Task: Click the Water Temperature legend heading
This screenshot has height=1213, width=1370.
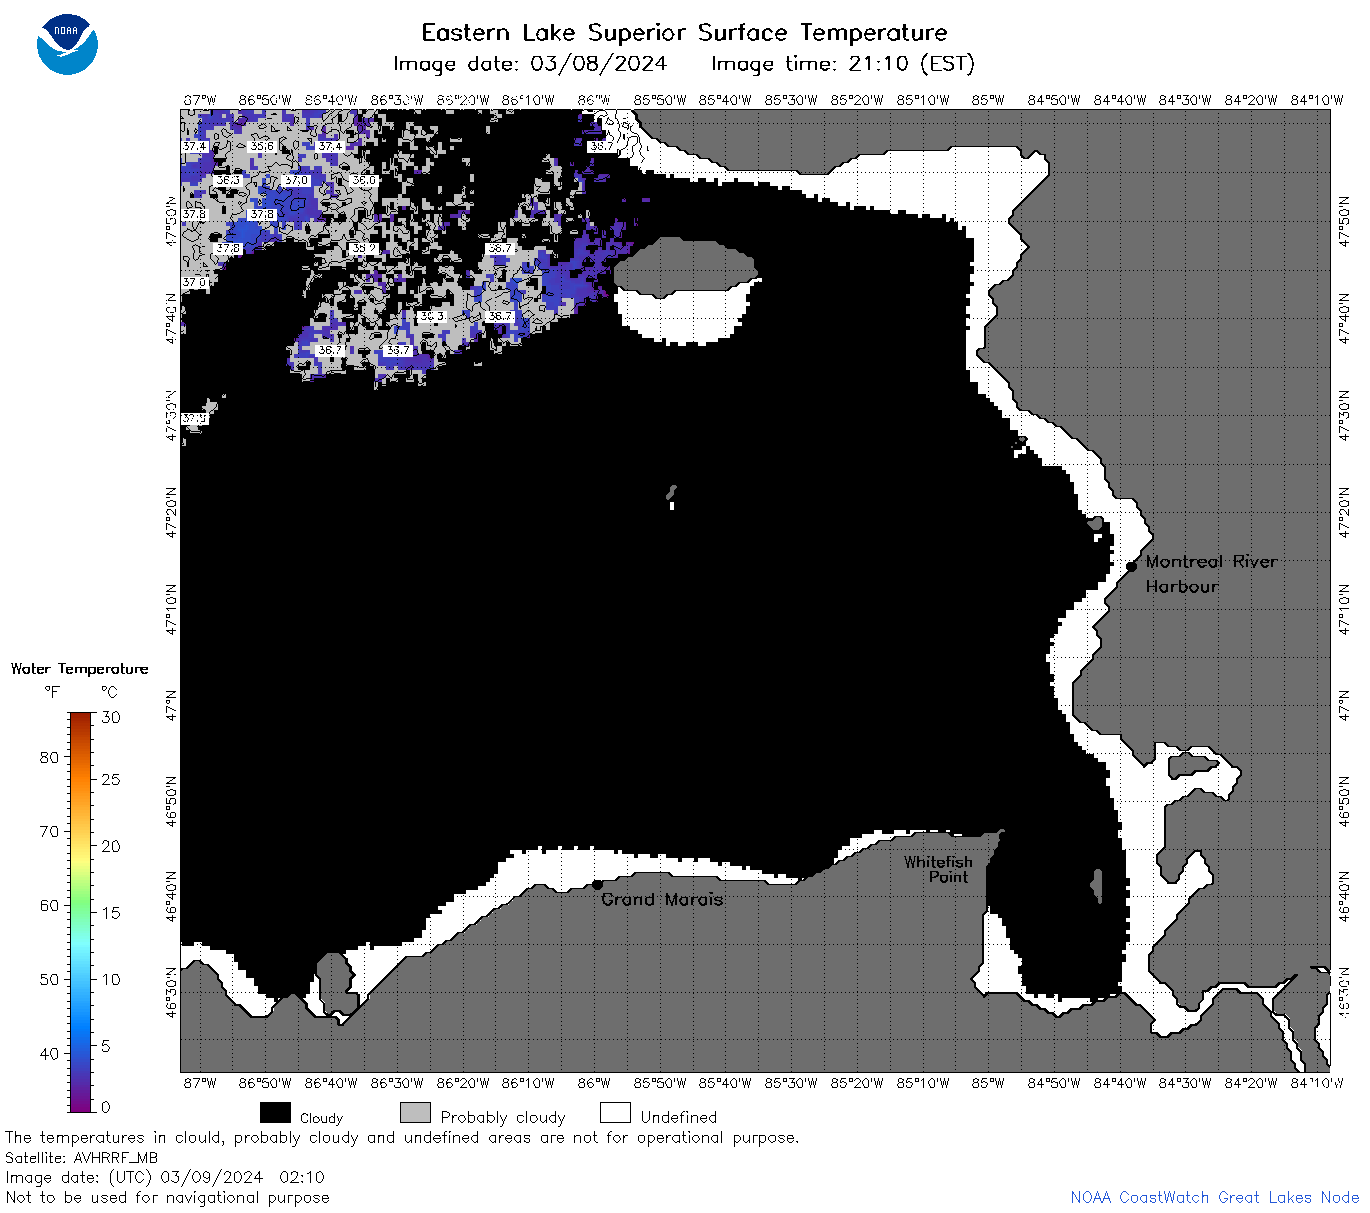Action: pos(79,669)
